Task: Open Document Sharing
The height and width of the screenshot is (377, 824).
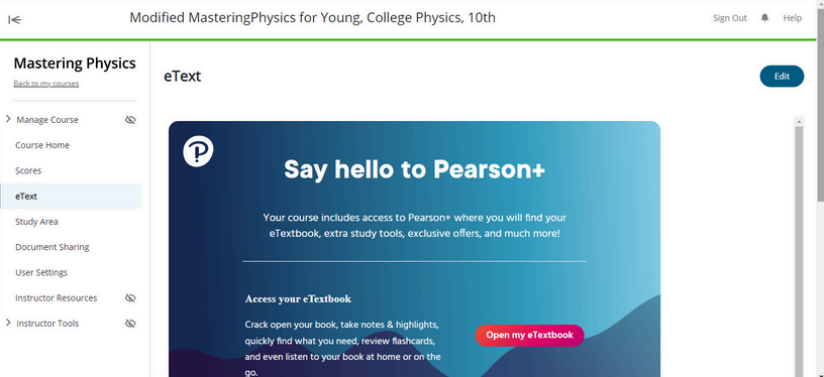Action: 52,247
